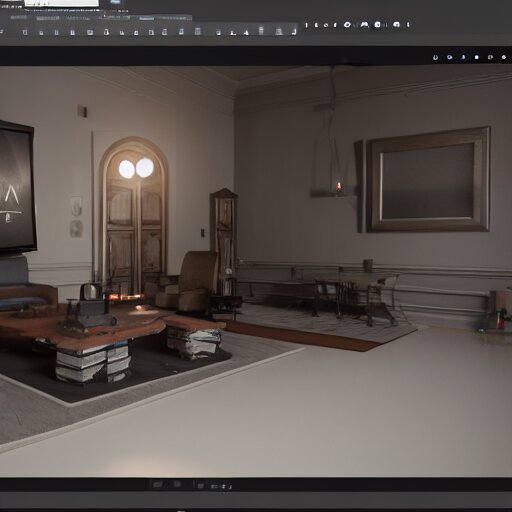Open the gear-like icon at viewport header's end
This screenshot has height=512, width=512.
tap(504, 57)
